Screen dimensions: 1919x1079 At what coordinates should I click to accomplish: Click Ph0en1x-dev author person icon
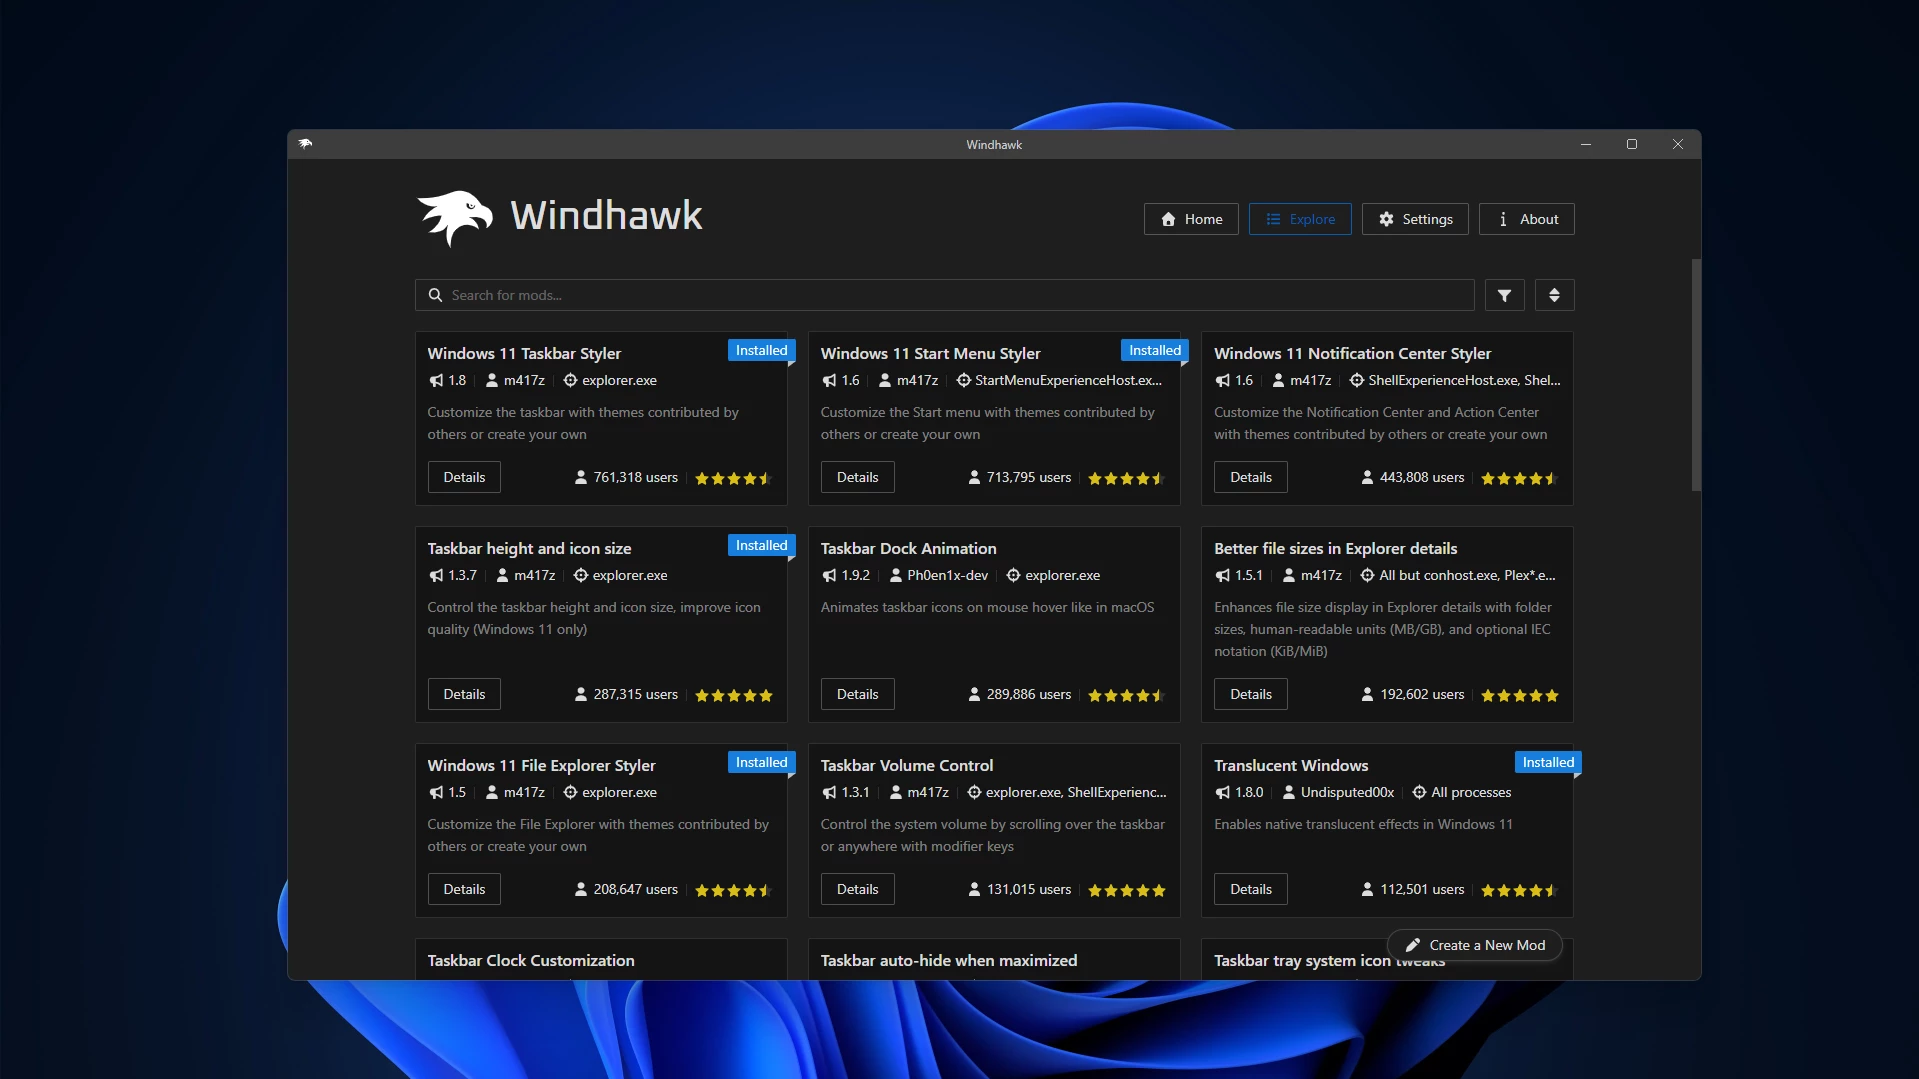(x=896, y=575)
